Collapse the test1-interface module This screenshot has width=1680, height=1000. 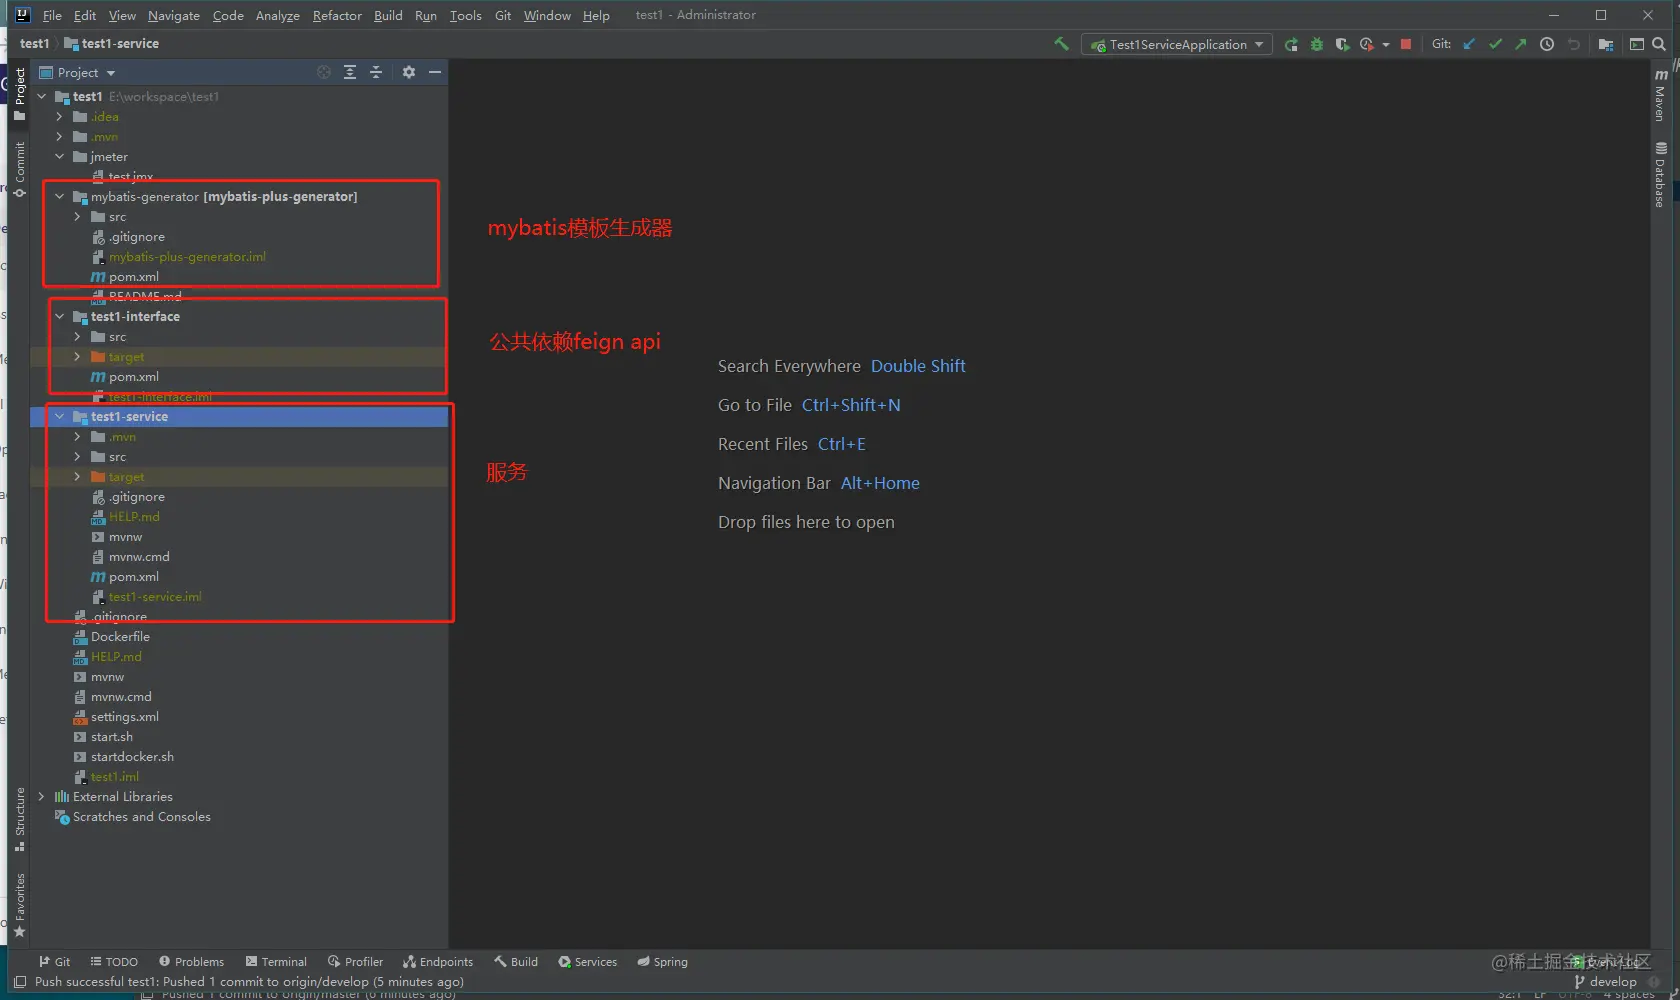click(59, 317)
